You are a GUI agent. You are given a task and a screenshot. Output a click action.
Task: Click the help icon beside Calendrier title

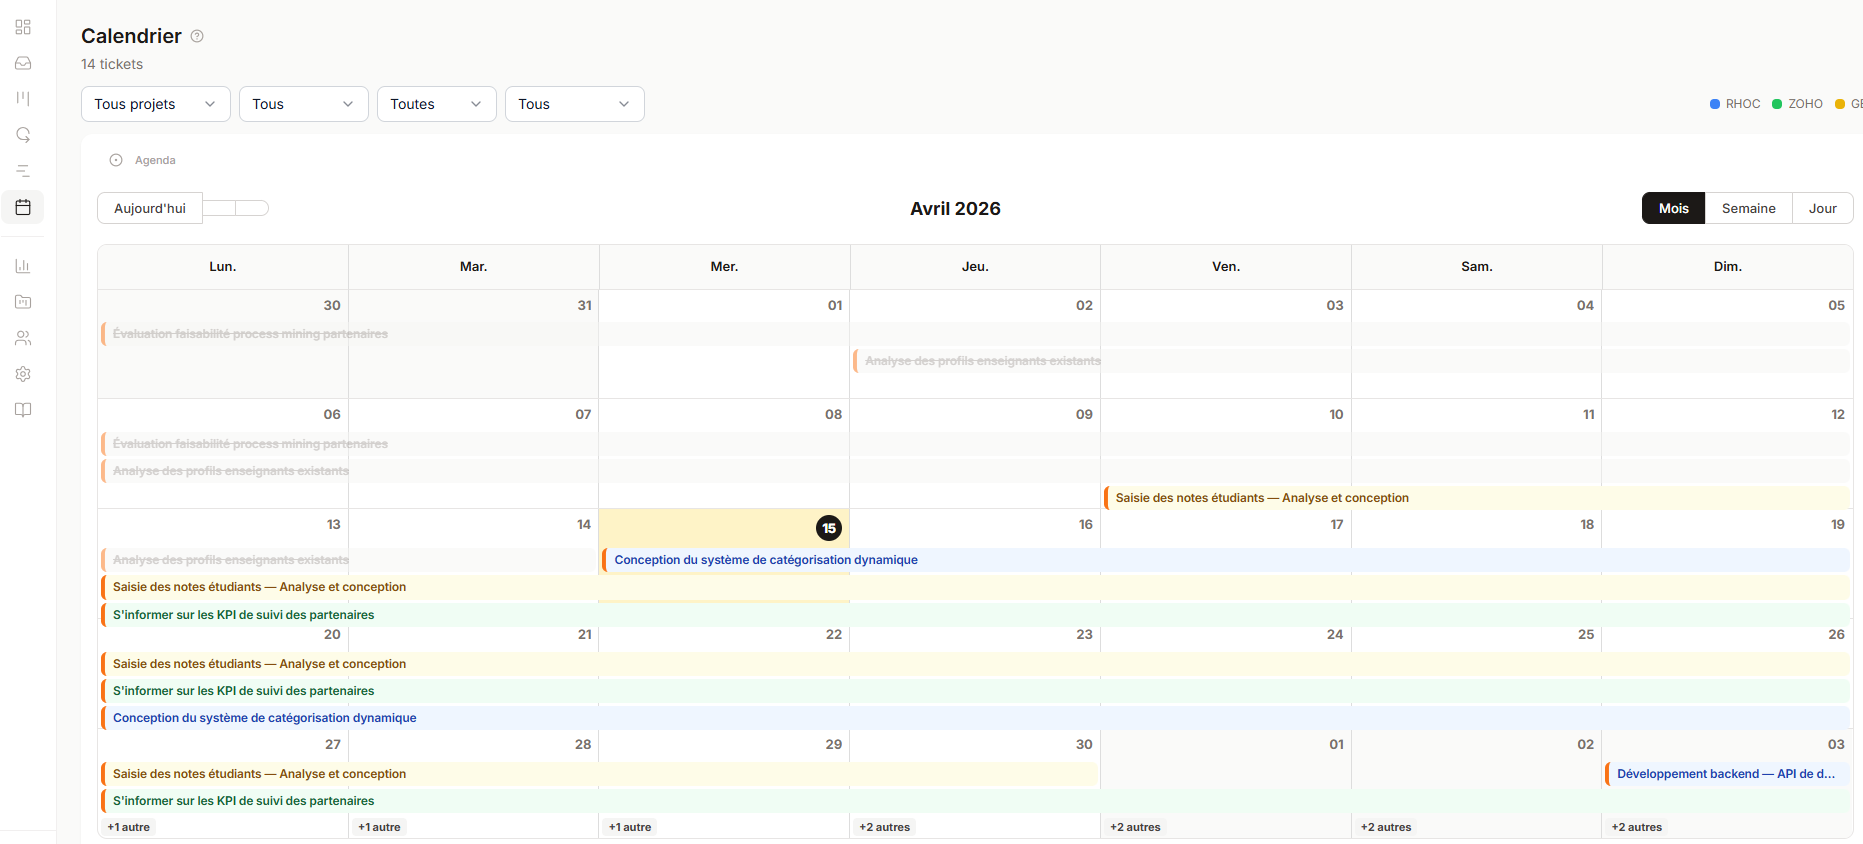[x=197, y=36]
